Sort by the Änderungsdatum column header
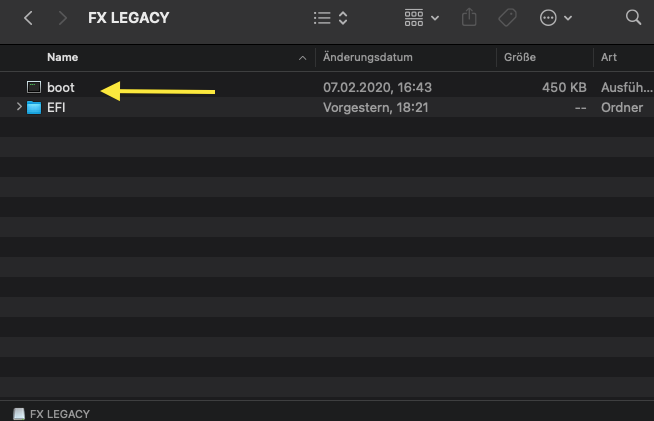Screen dimensions: 654x421 pos(367,57)
